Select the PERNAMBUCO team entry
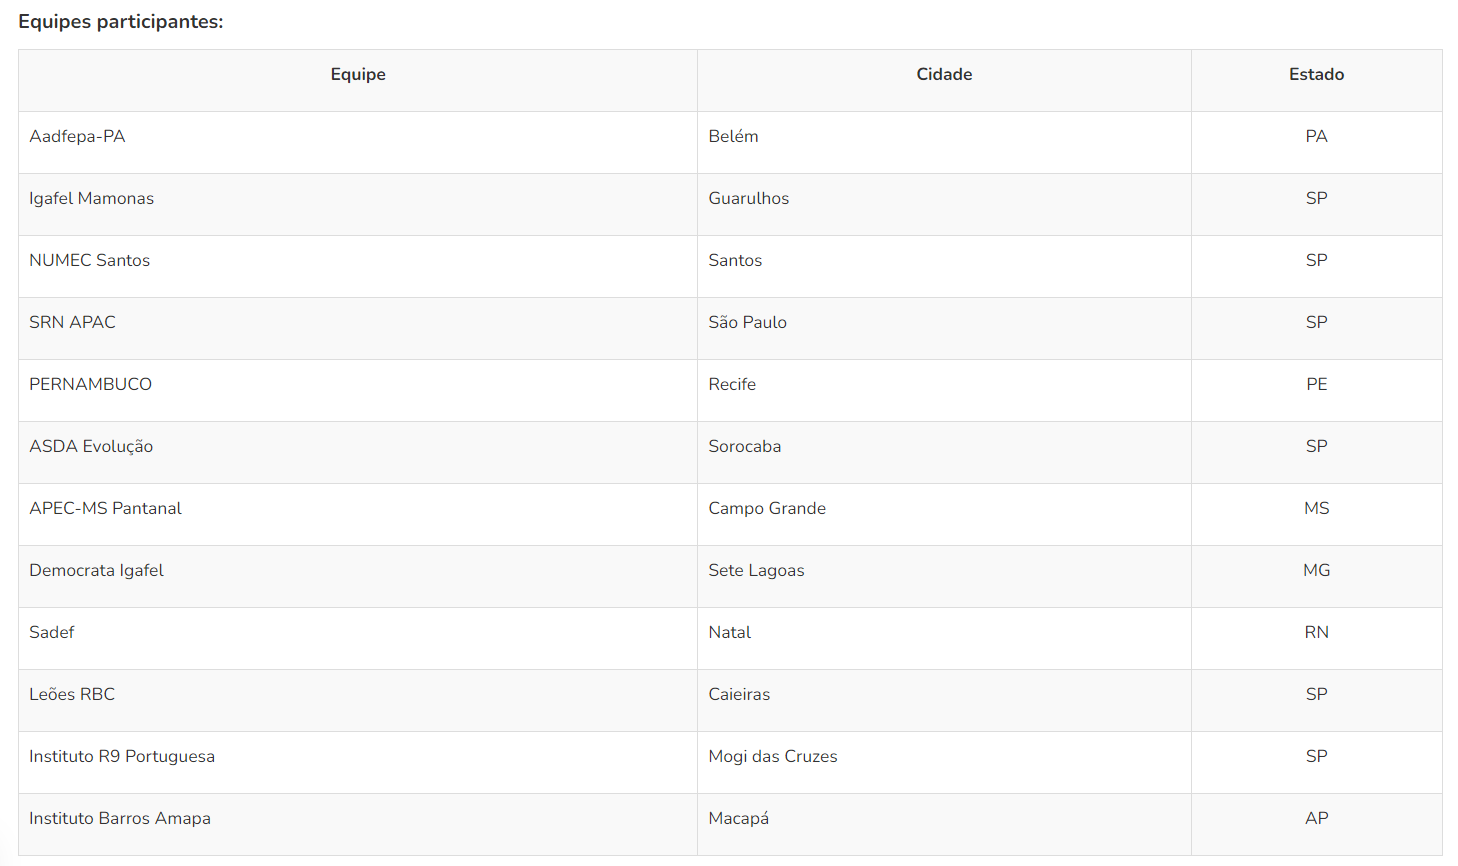Viewport: 1458px width, 866px height. pos(91,385)
